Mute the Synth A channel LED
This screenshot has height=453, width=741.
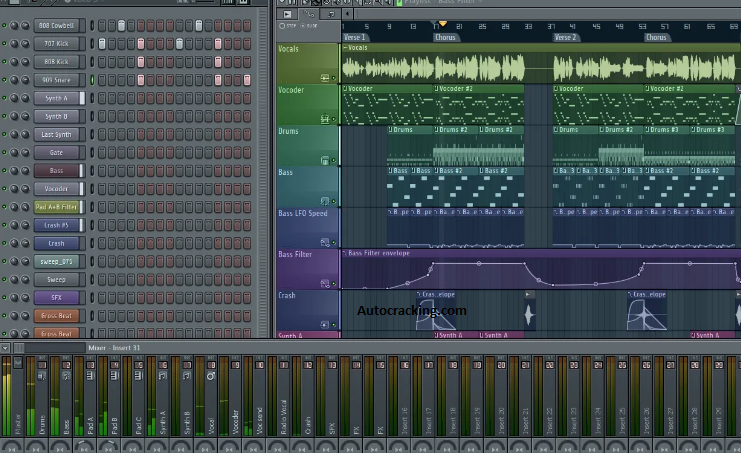pos(4,98)
